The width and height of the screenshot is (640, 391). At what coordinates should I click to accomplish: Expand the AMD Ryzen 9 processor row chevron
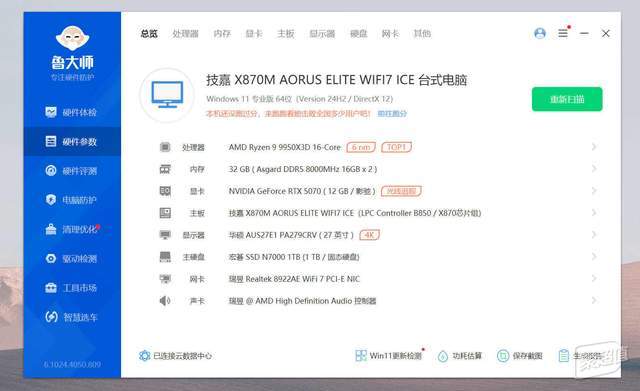[x=594, y=147]
